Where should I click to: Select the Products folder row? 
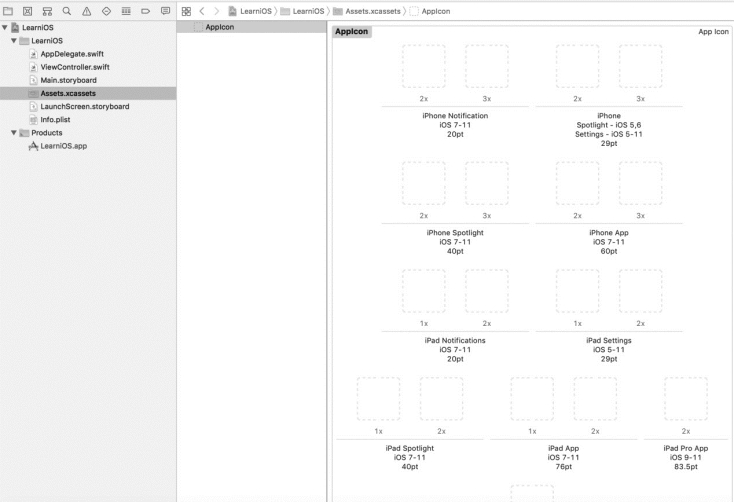pos(88,133)
